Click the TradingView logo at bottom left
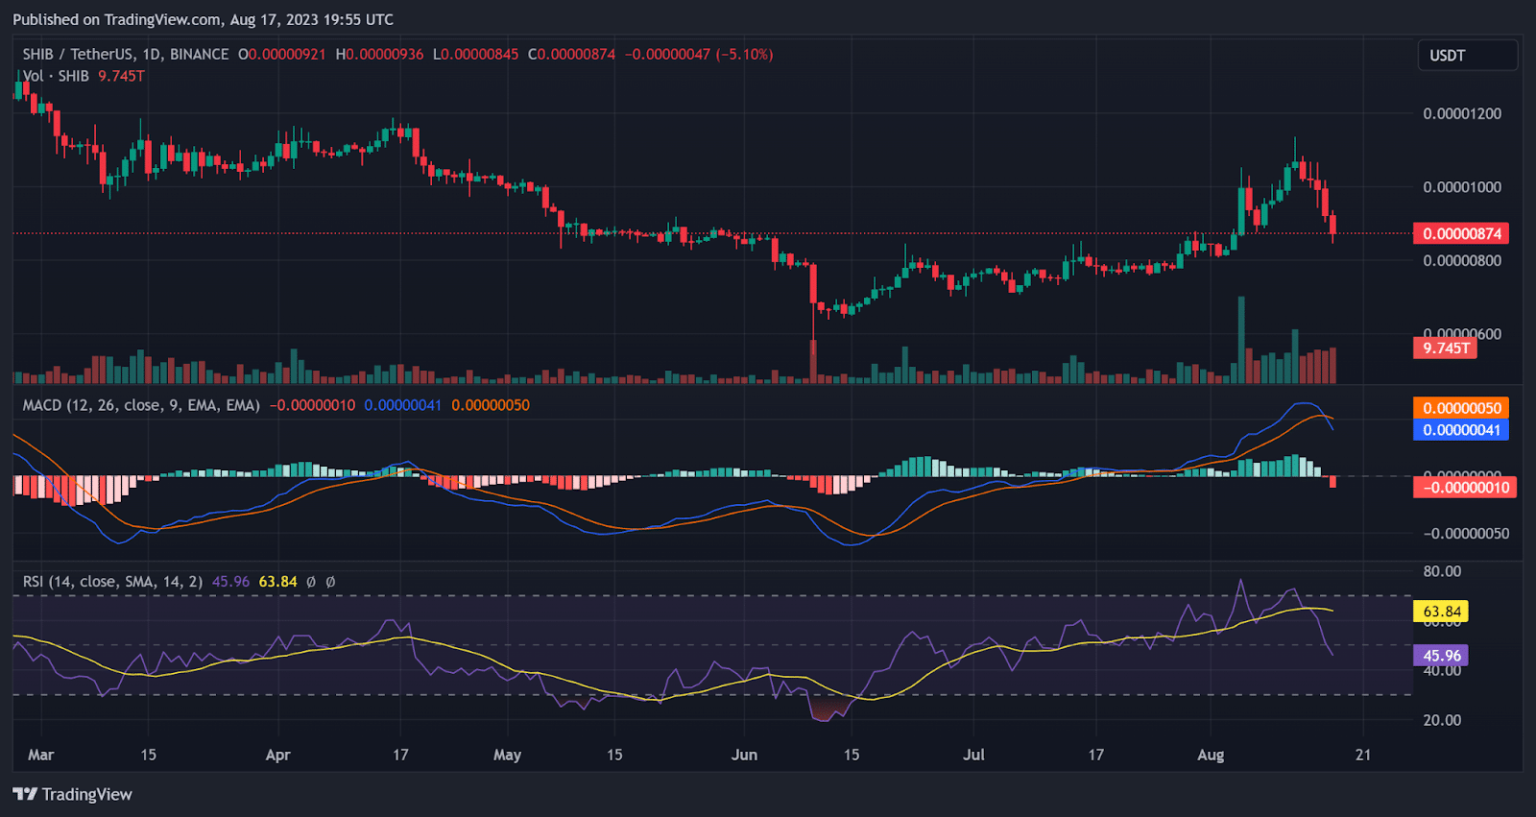 coord(72,794)
